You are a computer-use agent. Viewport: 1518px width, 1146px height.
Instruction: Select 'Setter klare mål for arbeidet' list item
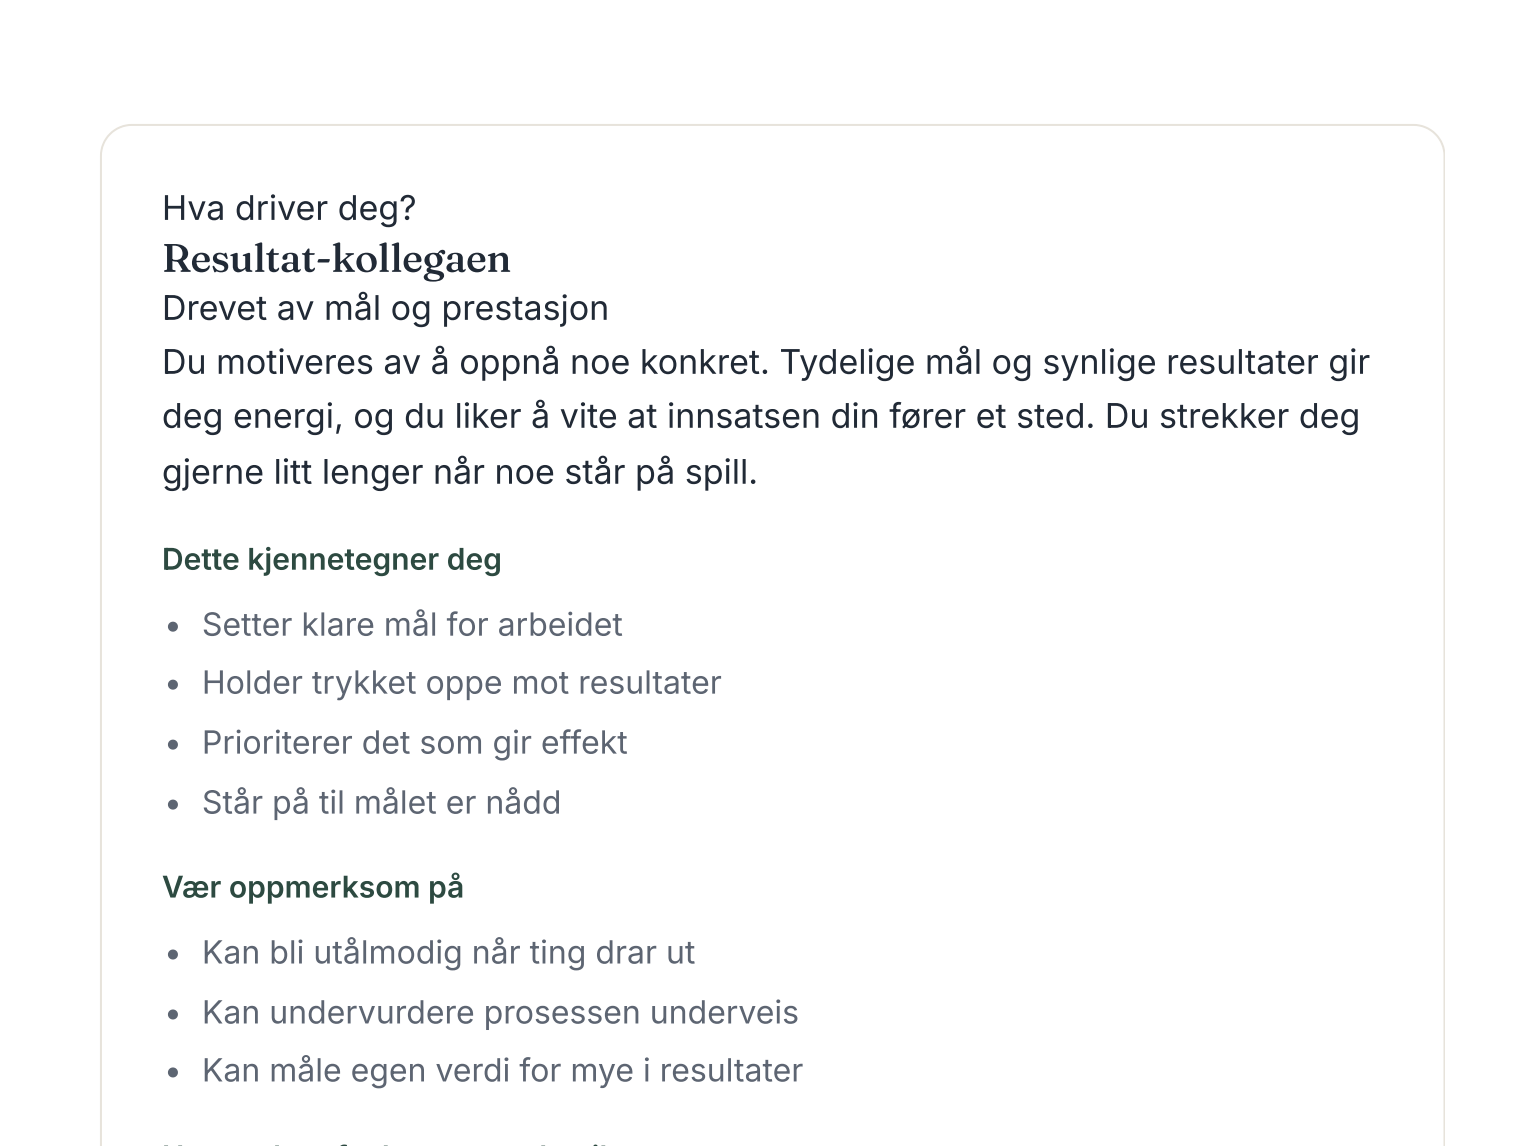(x=412, y=625)
